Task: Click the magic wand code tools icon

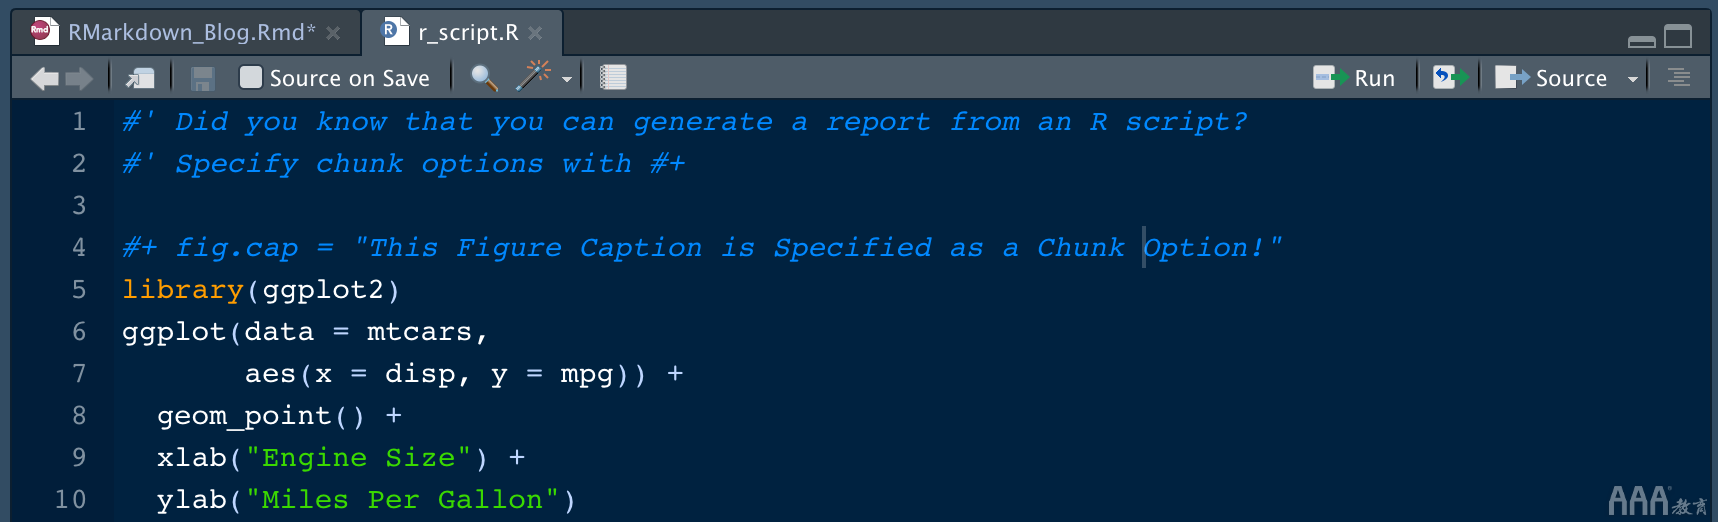Action: (x=534, y=76)
